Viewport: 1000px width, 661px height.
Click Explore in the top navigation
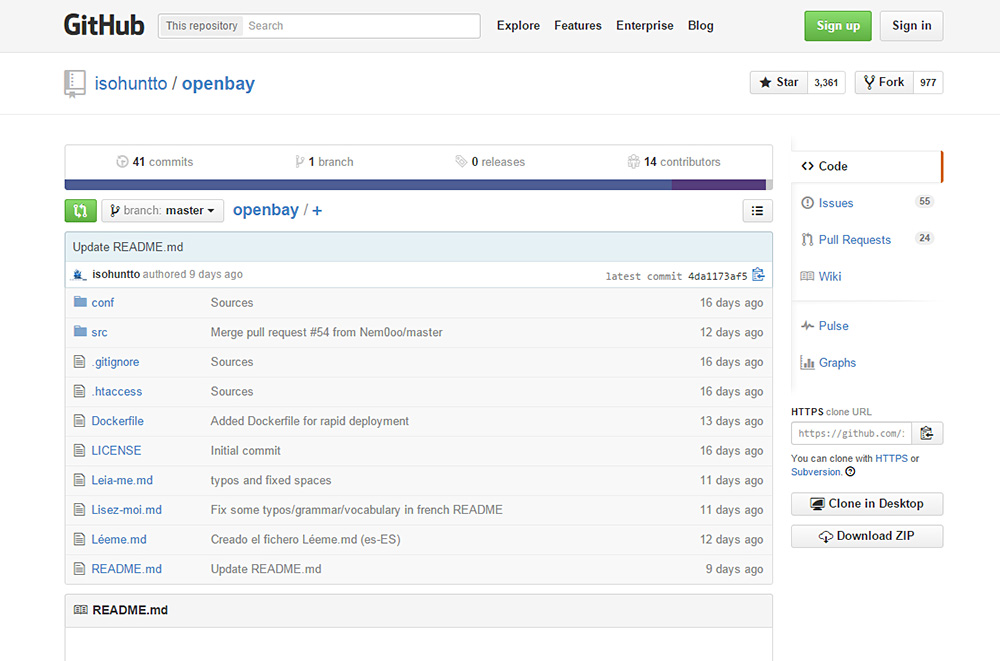518,26
